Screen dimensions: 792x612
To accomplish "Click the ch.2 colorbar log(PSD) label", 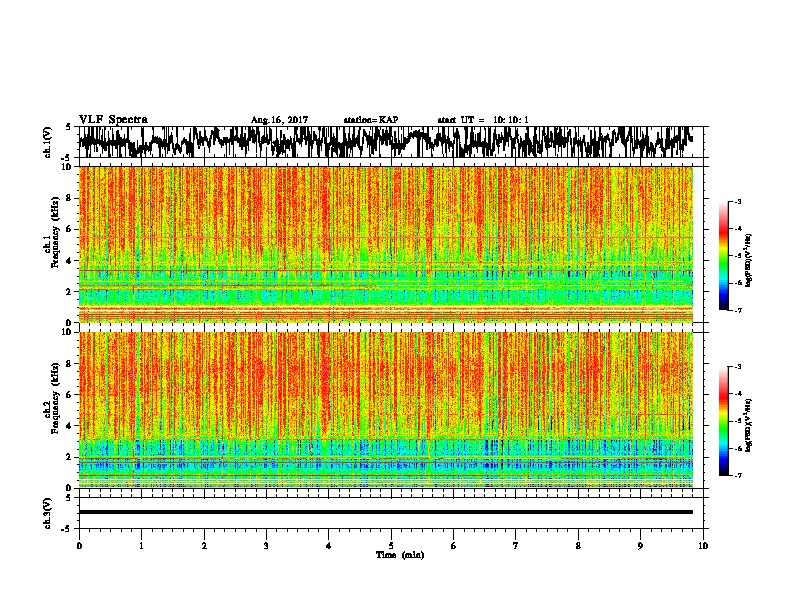I will tap(749, 426).
